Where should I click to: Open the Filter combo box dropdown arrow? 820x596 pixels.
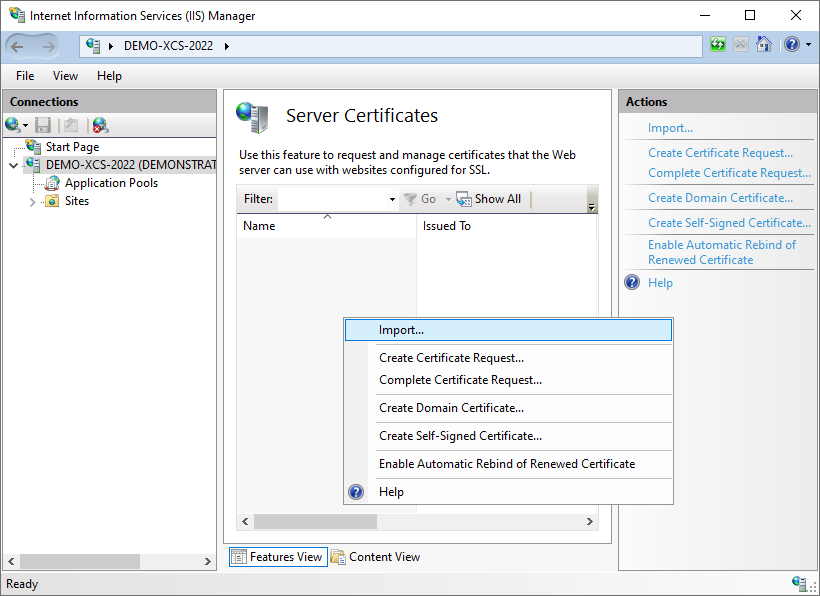(392, 199)
